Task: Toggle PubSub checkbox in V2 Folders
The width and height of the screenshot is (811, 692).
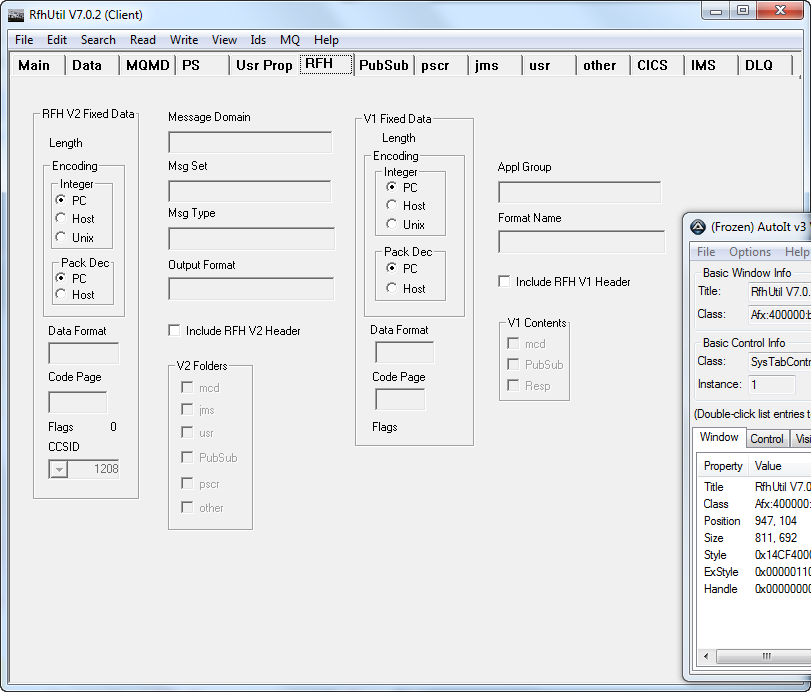Action: click(187, 457)
